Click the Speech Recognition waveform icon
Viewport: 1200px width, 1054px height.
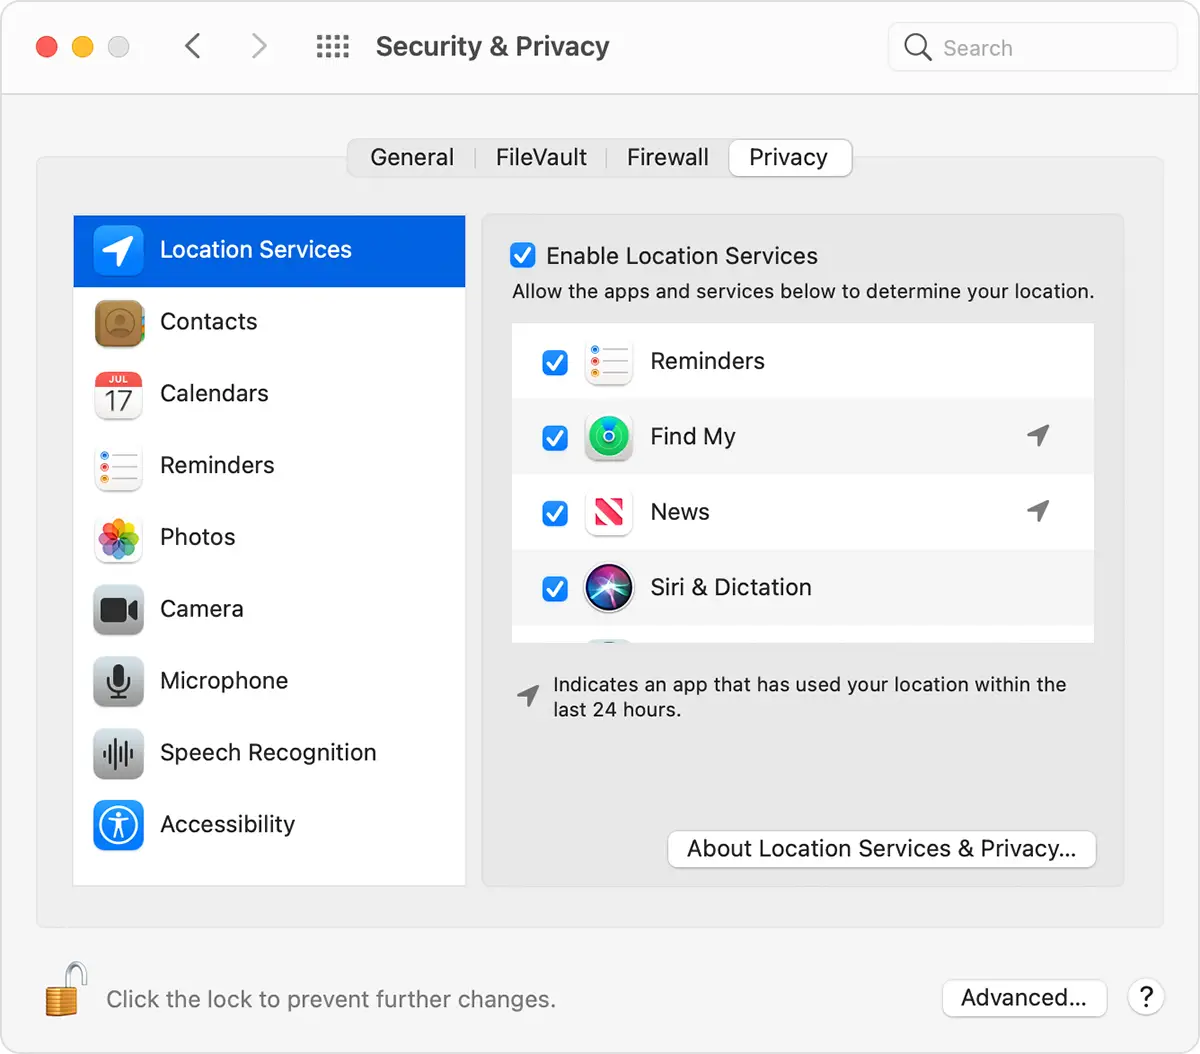119,753
